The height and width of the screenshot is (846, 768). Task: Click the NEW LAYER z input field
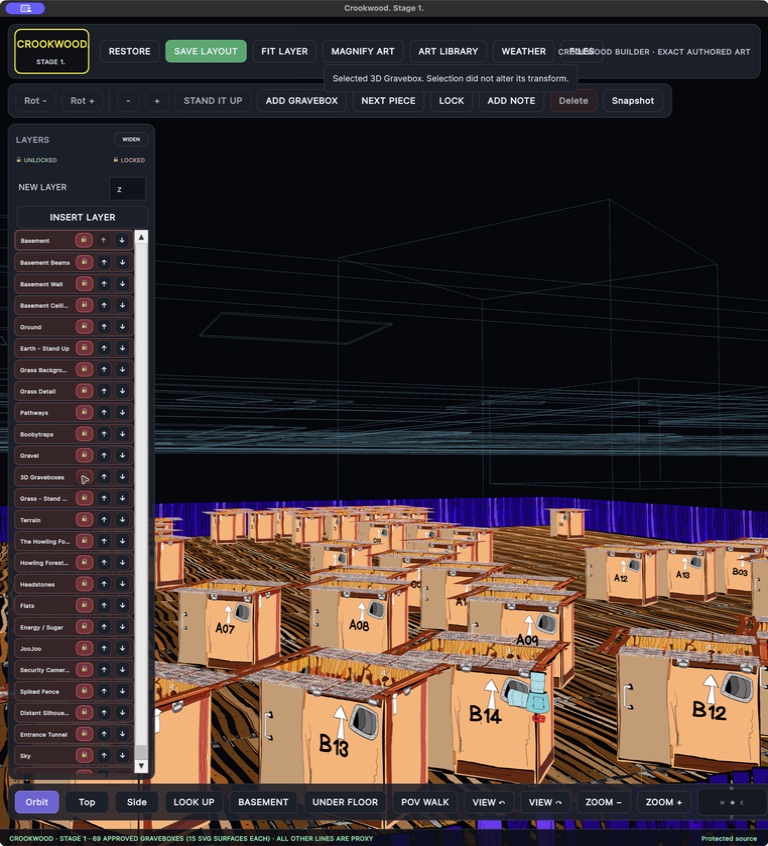[127, 189]
